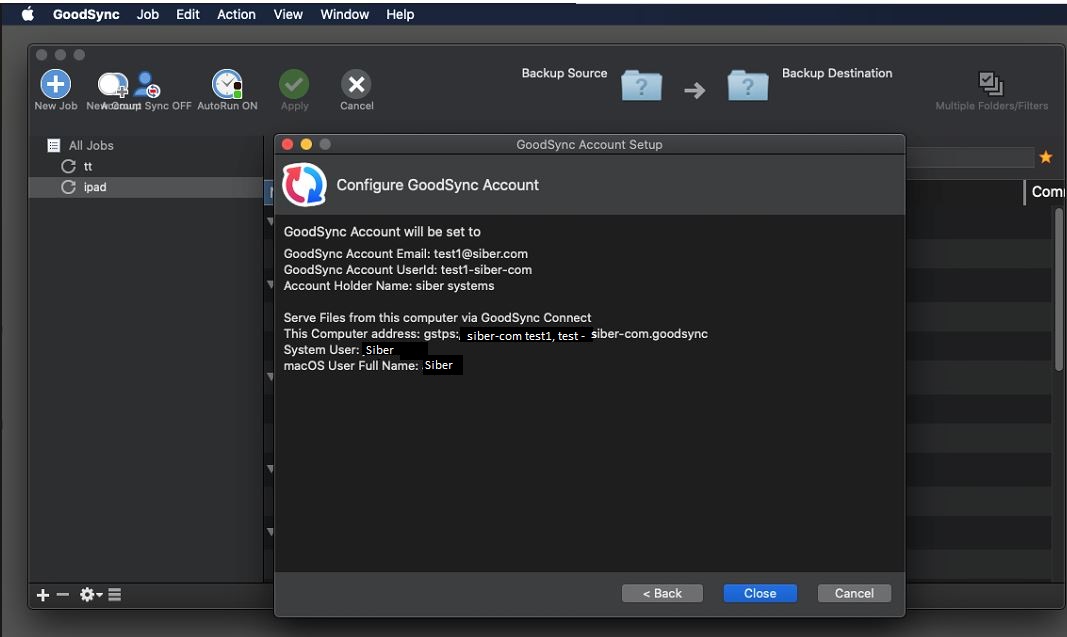Click the Backup Source folder icon
Viewport: 1067px width, 637px height.
pos(641,85)
